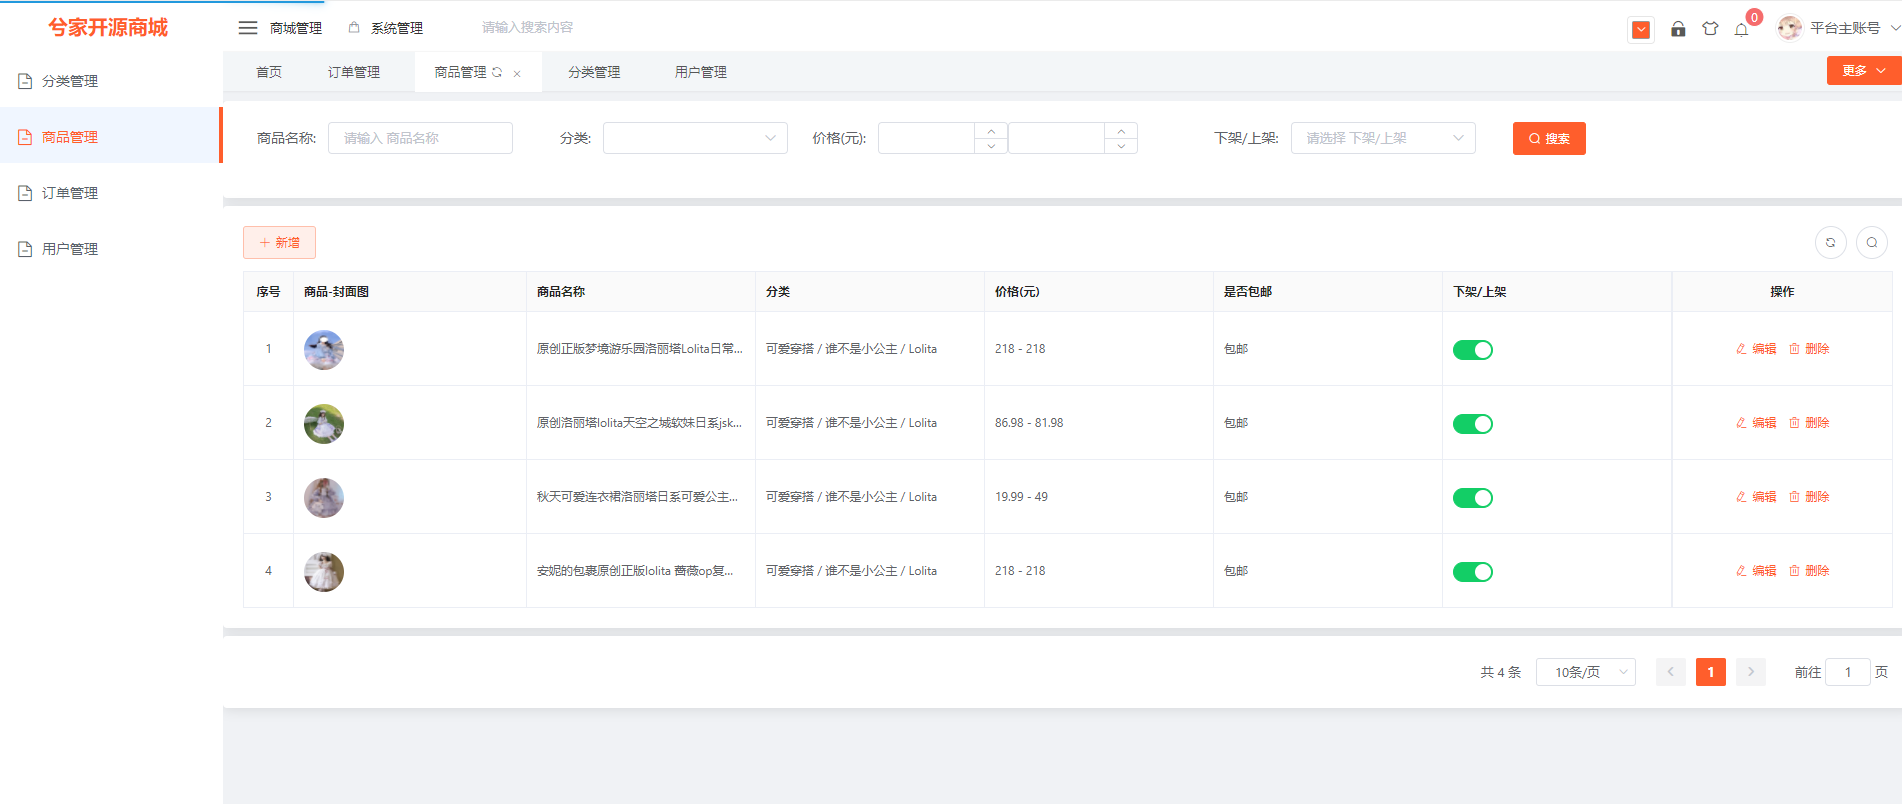Edit row 4 product 安妮的包裹

1756,571
